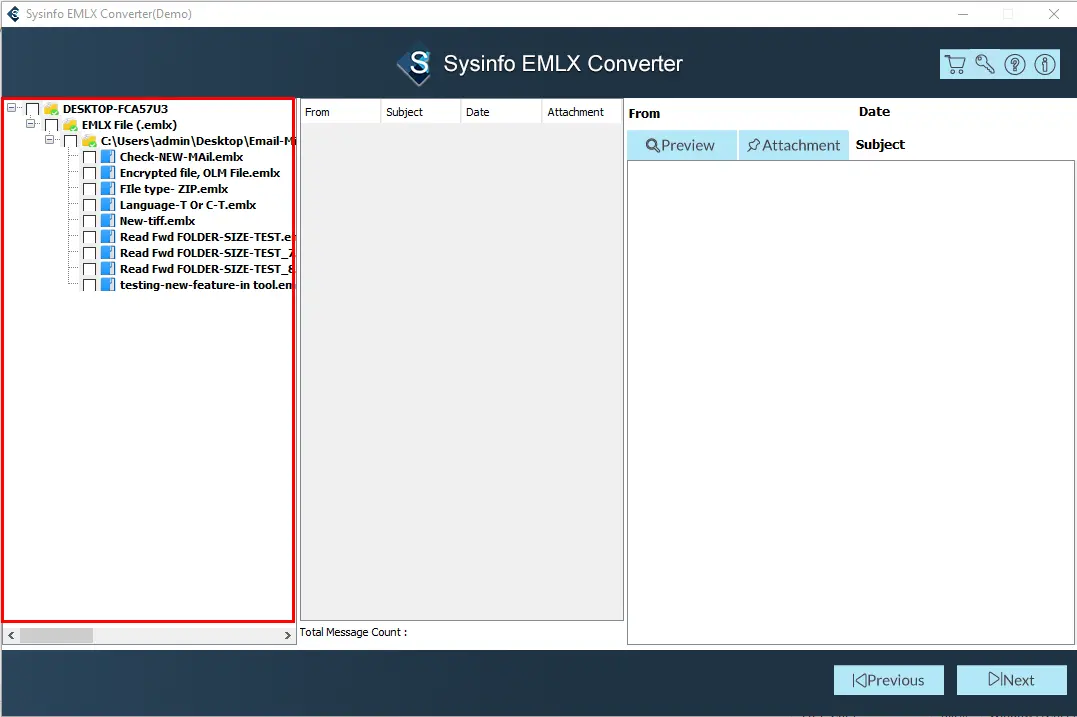
Task: Tick the Check-NEW-MAil.emlx checkbox
Action: pos(89,157)
